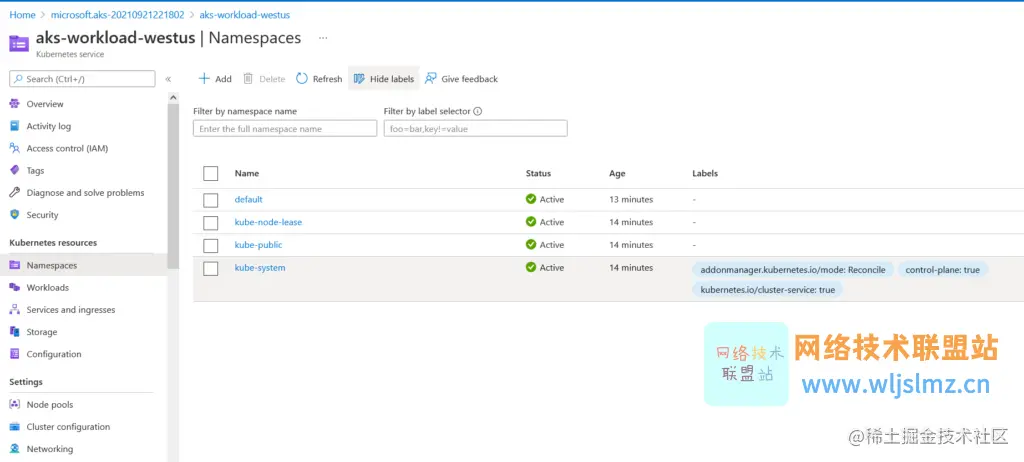Viewport: 1024px width, 462px height.
Task: Click the Namespaces icon in the sidebar
Action: coord(14,265)
